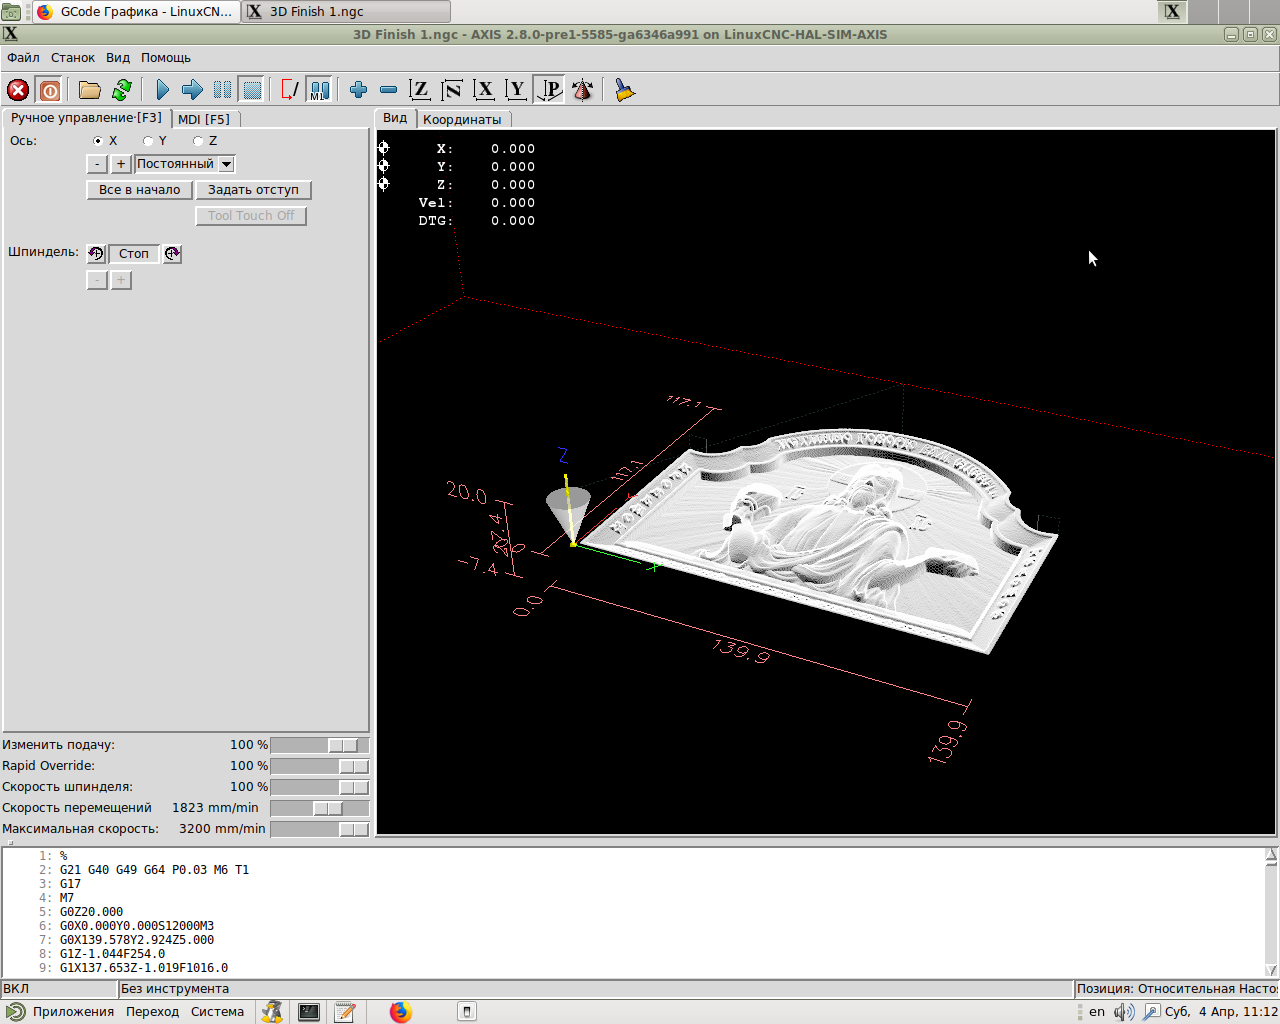This screenshot has height=1024, width=1280.
Task: Toggle optional pause M1 icon
Action: tap(319, 90)
